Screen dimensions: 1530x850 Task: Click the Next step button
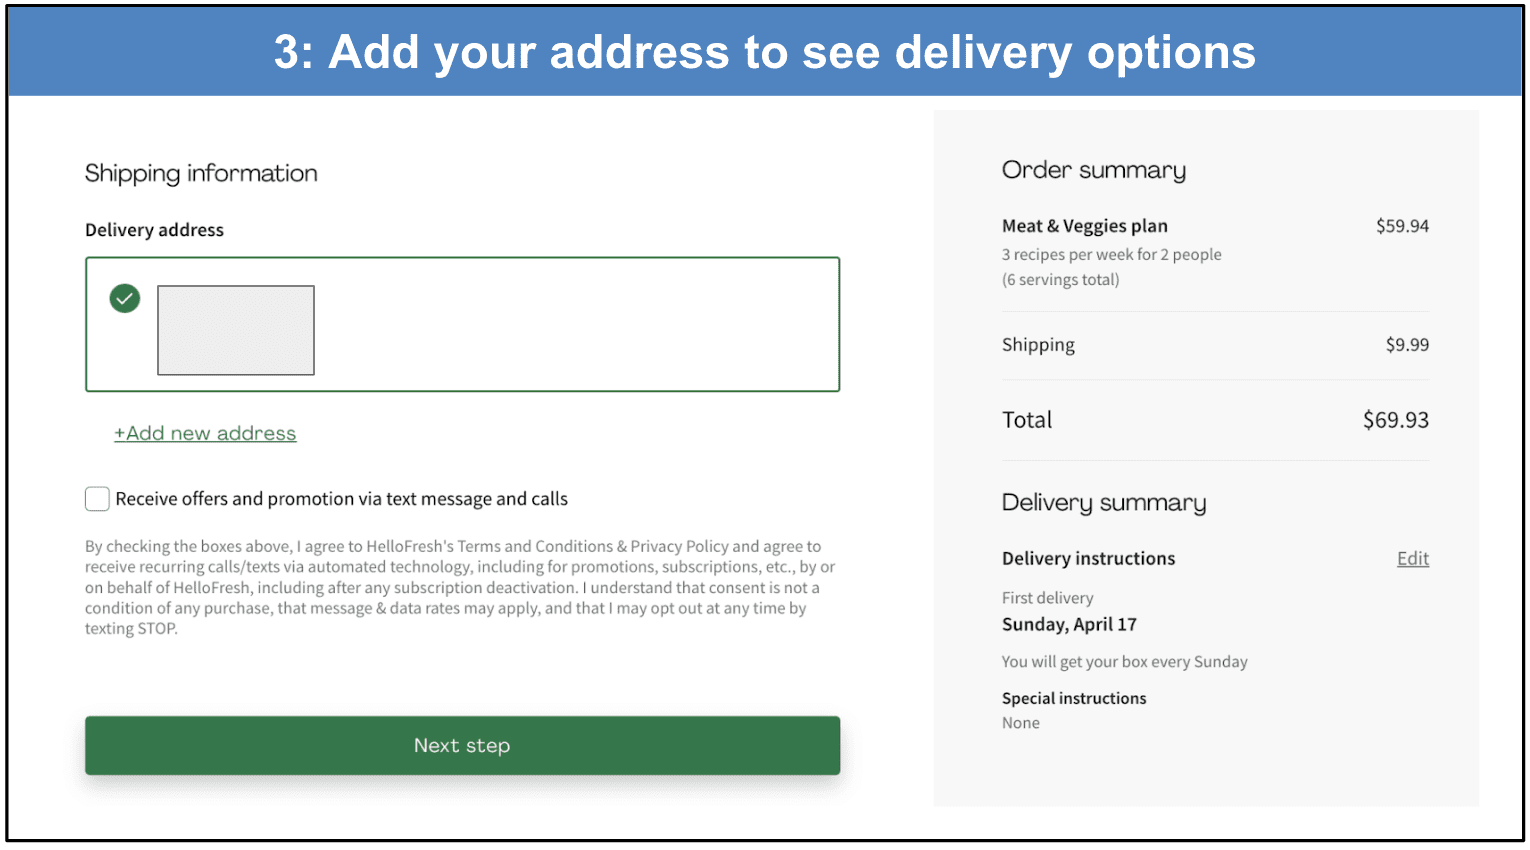pos(462,745)
